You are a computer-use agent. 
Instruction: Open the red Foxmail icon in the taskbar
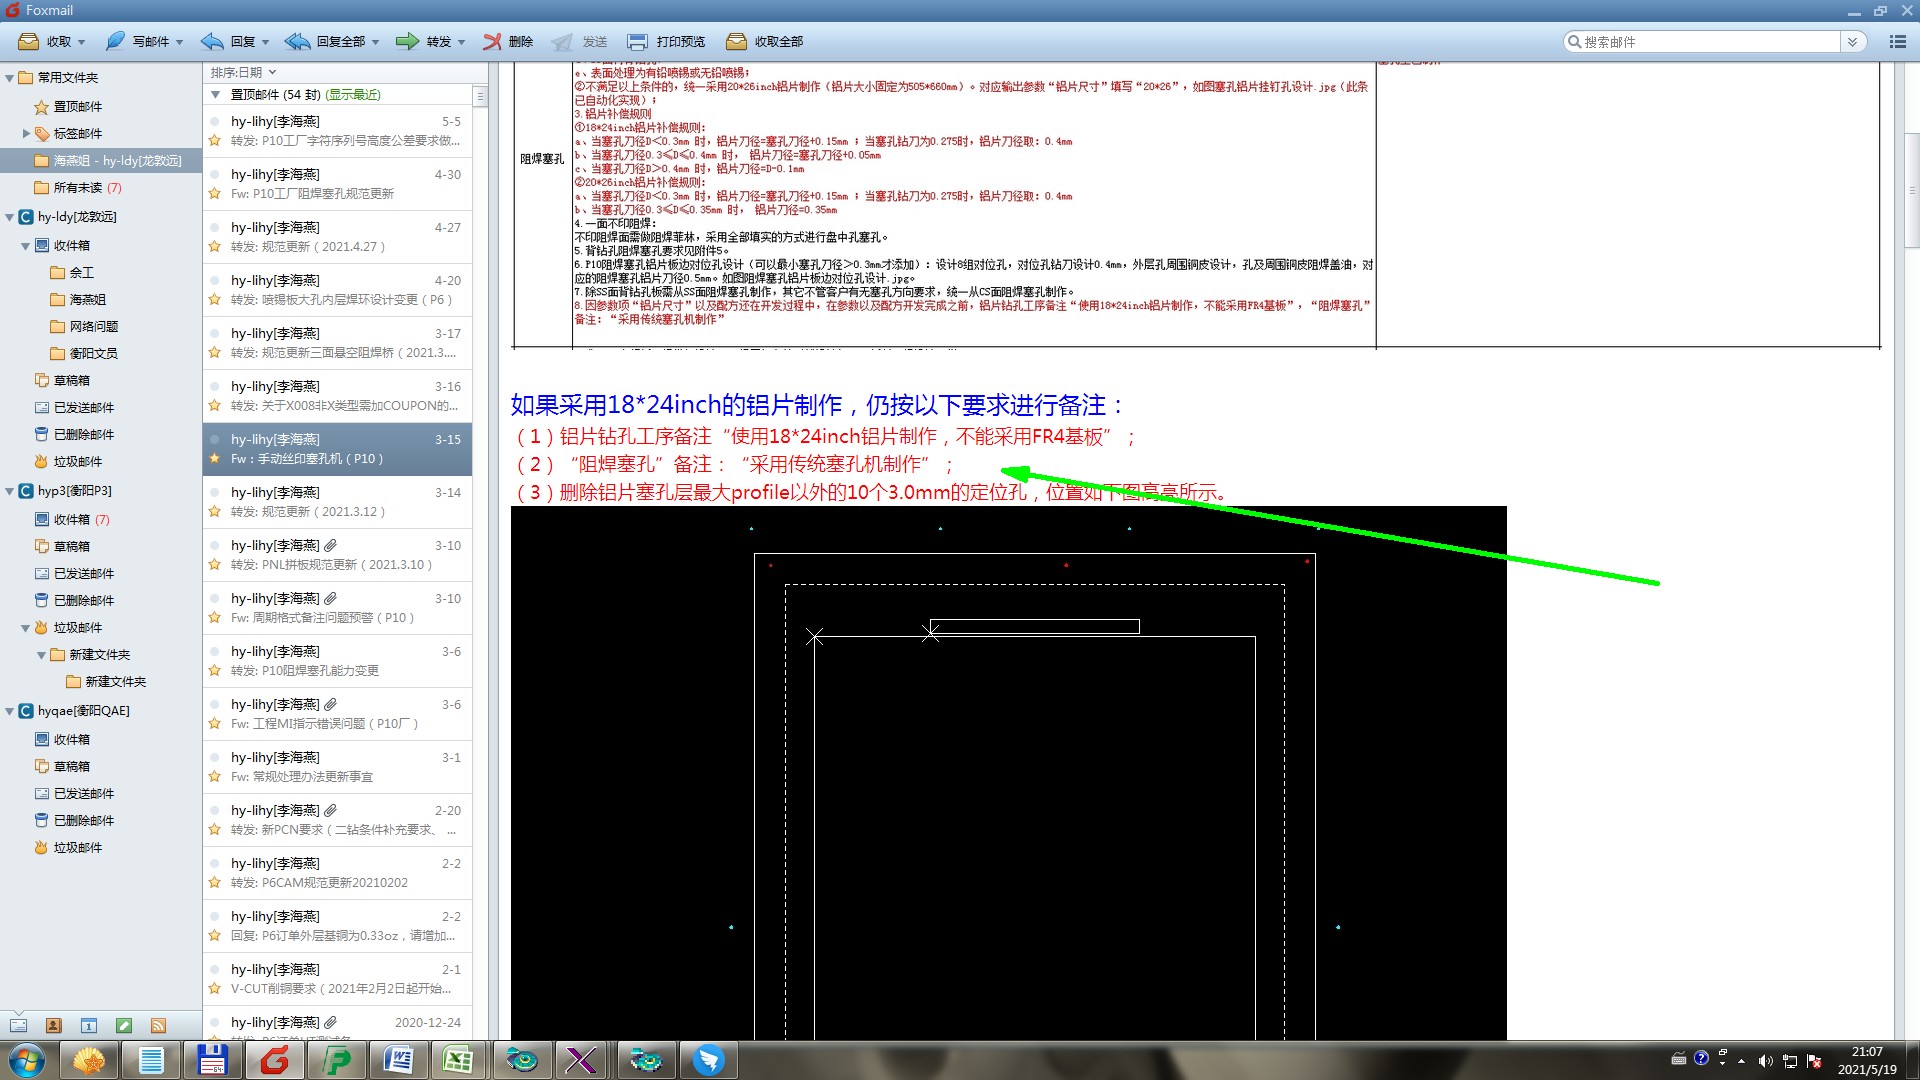275,1060
